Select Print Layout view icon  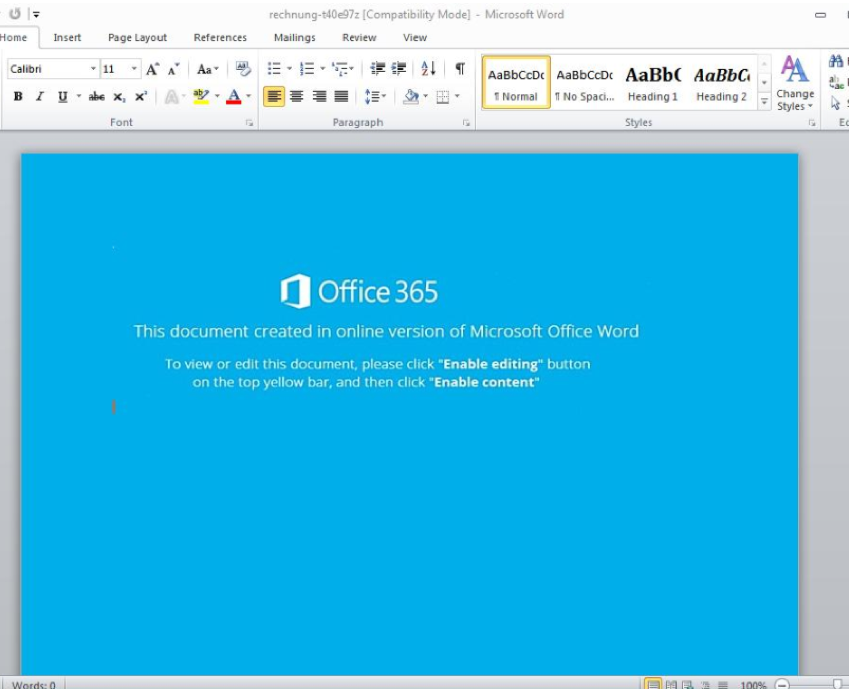coord(654,685)
